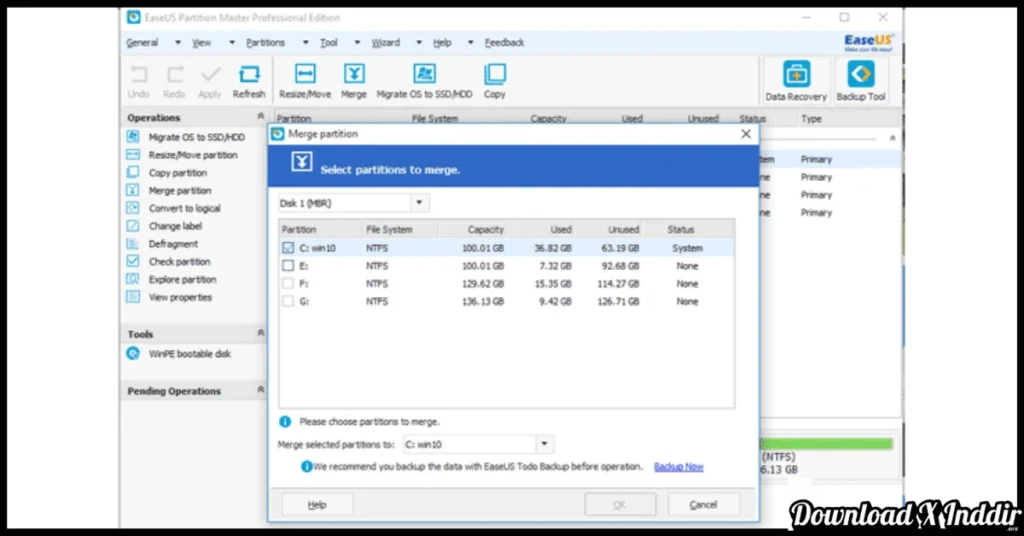Expand the Partitions menu arrow
This screenshot has width=1024, height=536.
(x=305, y=42)
